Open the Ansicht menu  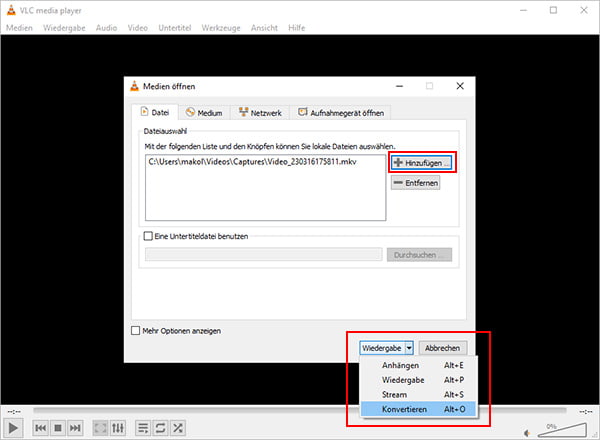[264, 28]
